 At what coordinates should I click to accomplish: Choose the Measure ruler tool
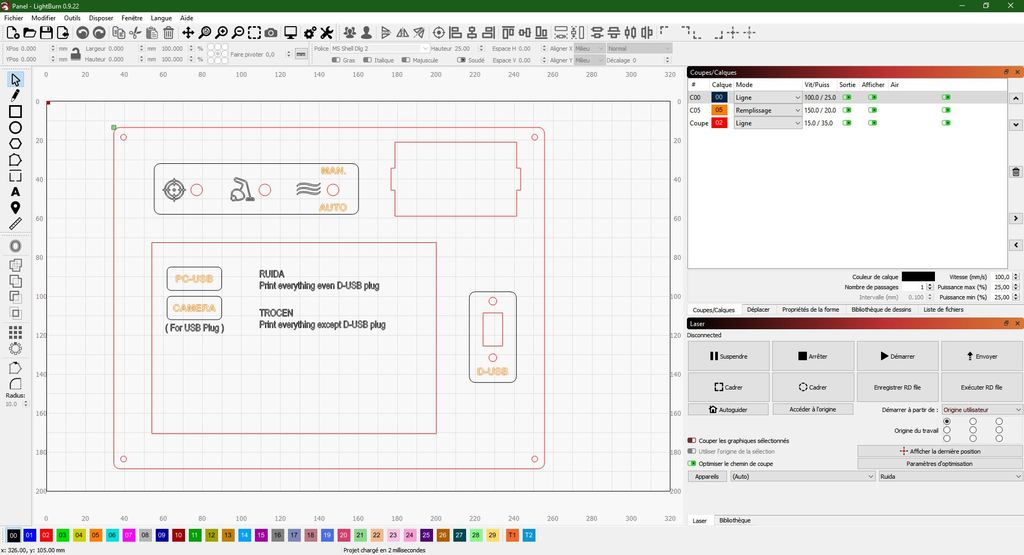(x=15, y=223)
